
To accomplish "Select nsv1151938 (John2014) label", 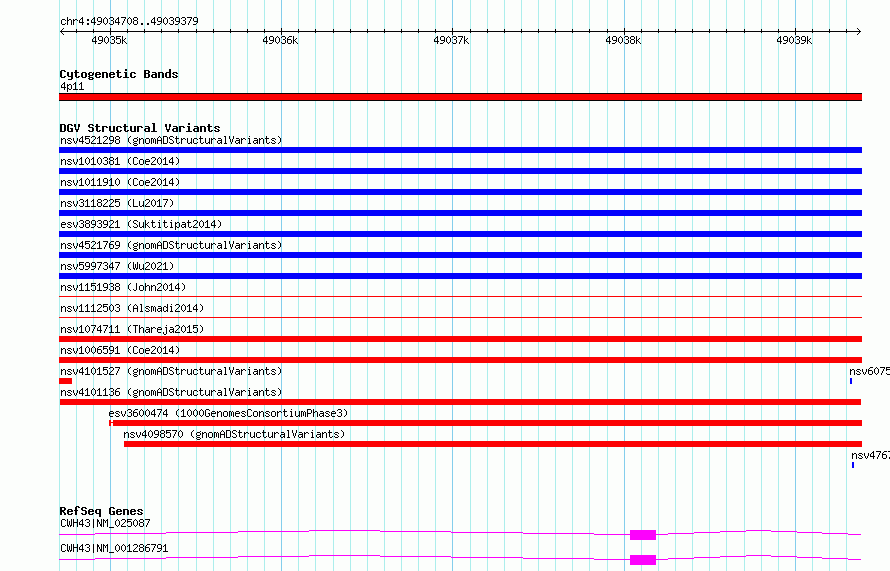I will coord(123,287).
